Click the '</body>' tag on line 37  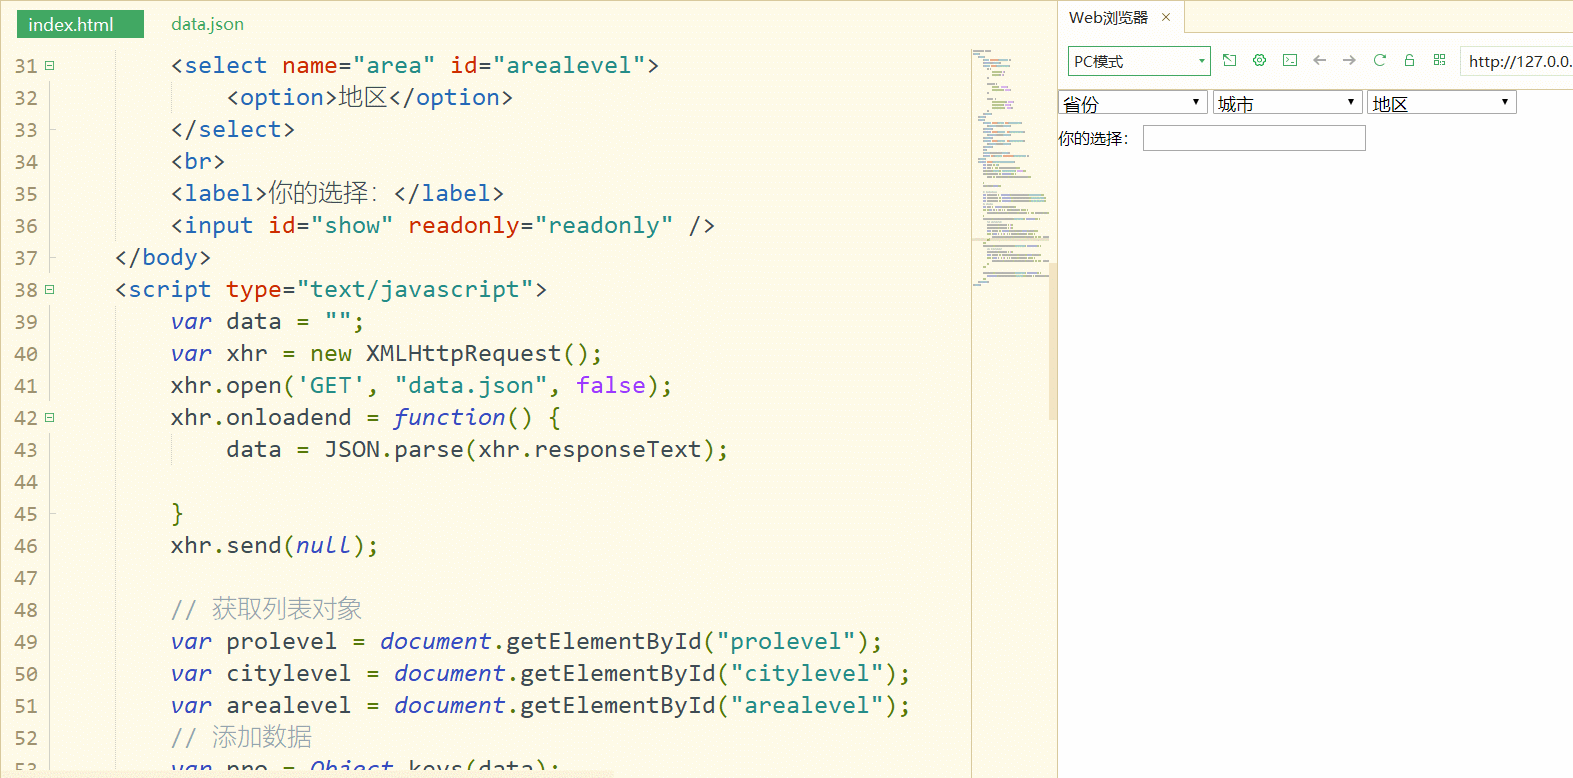tap(163, 257)
